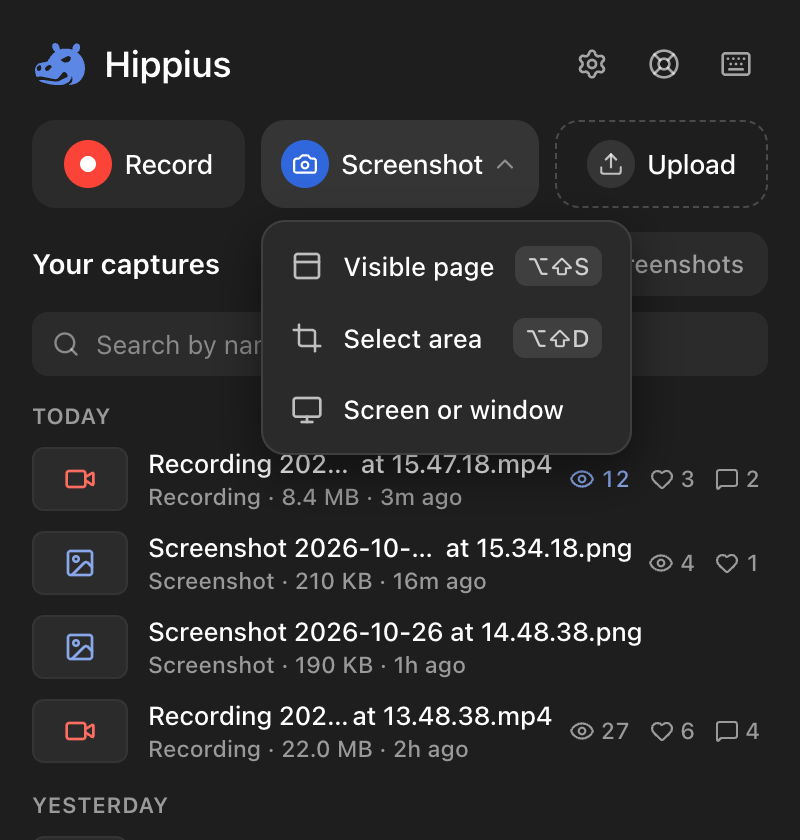Image resolution: width=800 pixels, height=840 pixels.
Task: Open settings via the gear icon
Action: click(x=592, y=64)
